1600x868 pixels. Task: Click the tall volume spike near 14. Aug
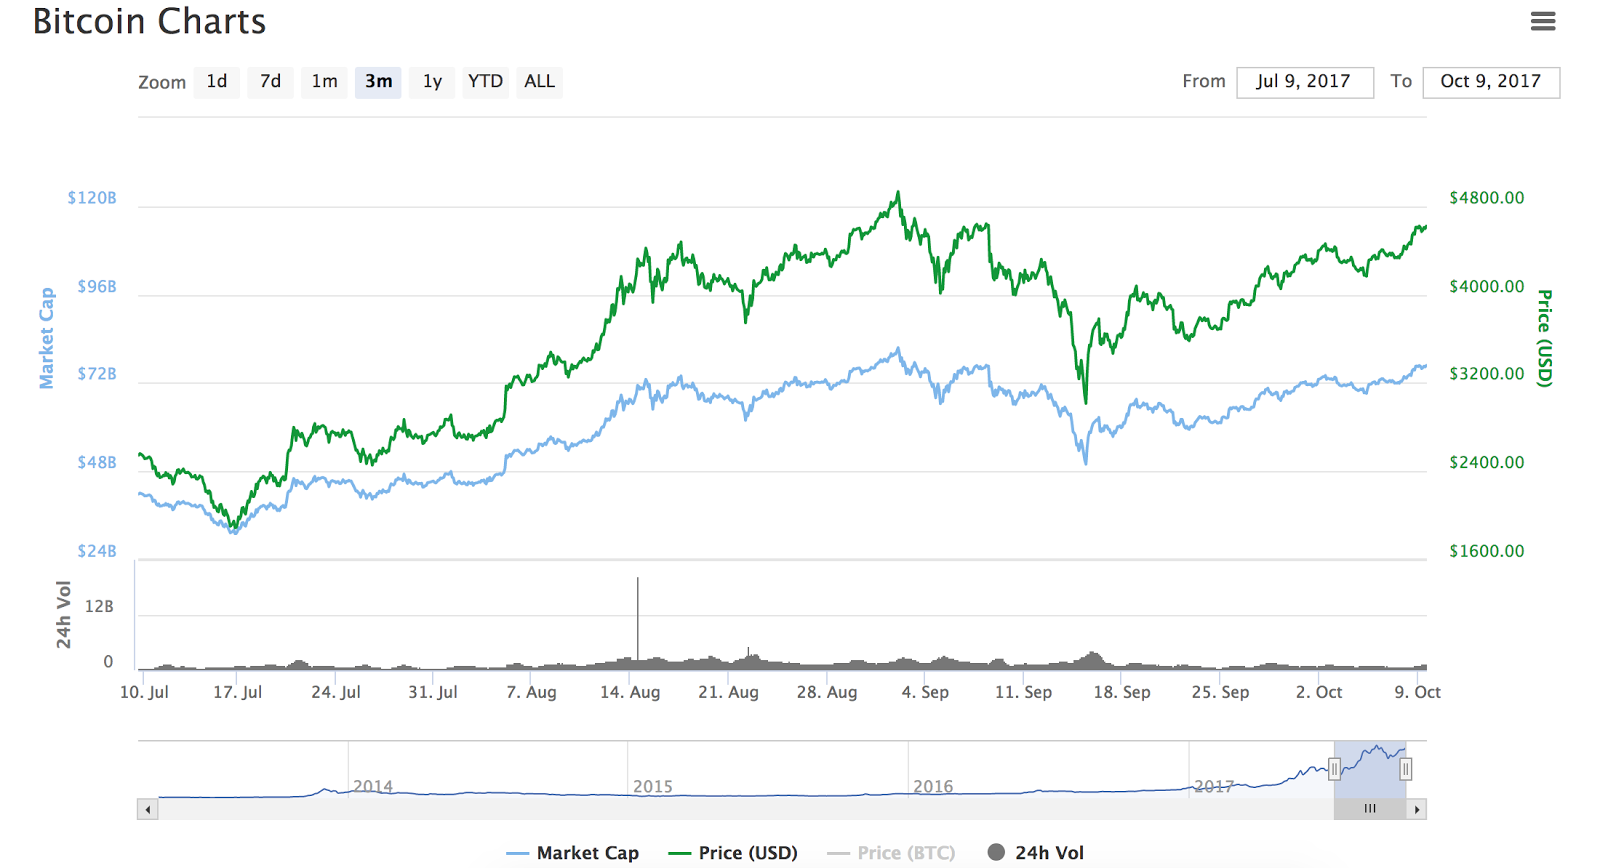[x=637, y=618]
